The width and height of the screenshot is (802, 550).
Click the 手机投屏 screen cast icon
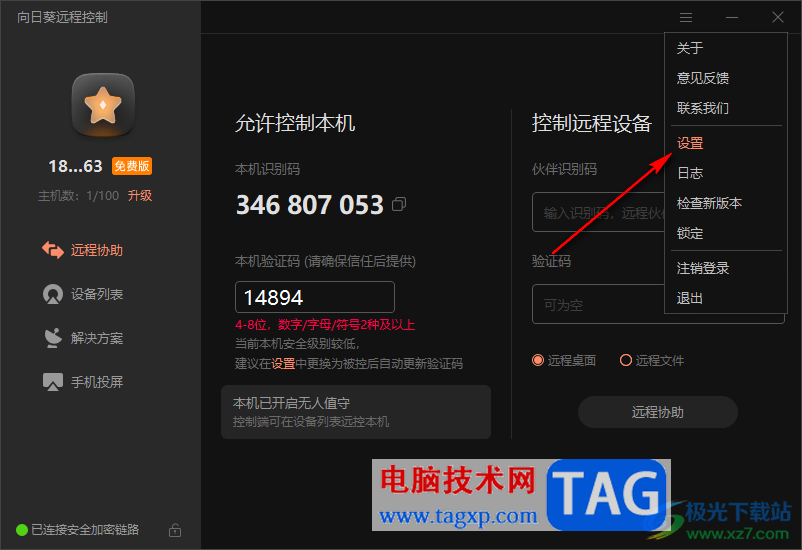(53, 382)
